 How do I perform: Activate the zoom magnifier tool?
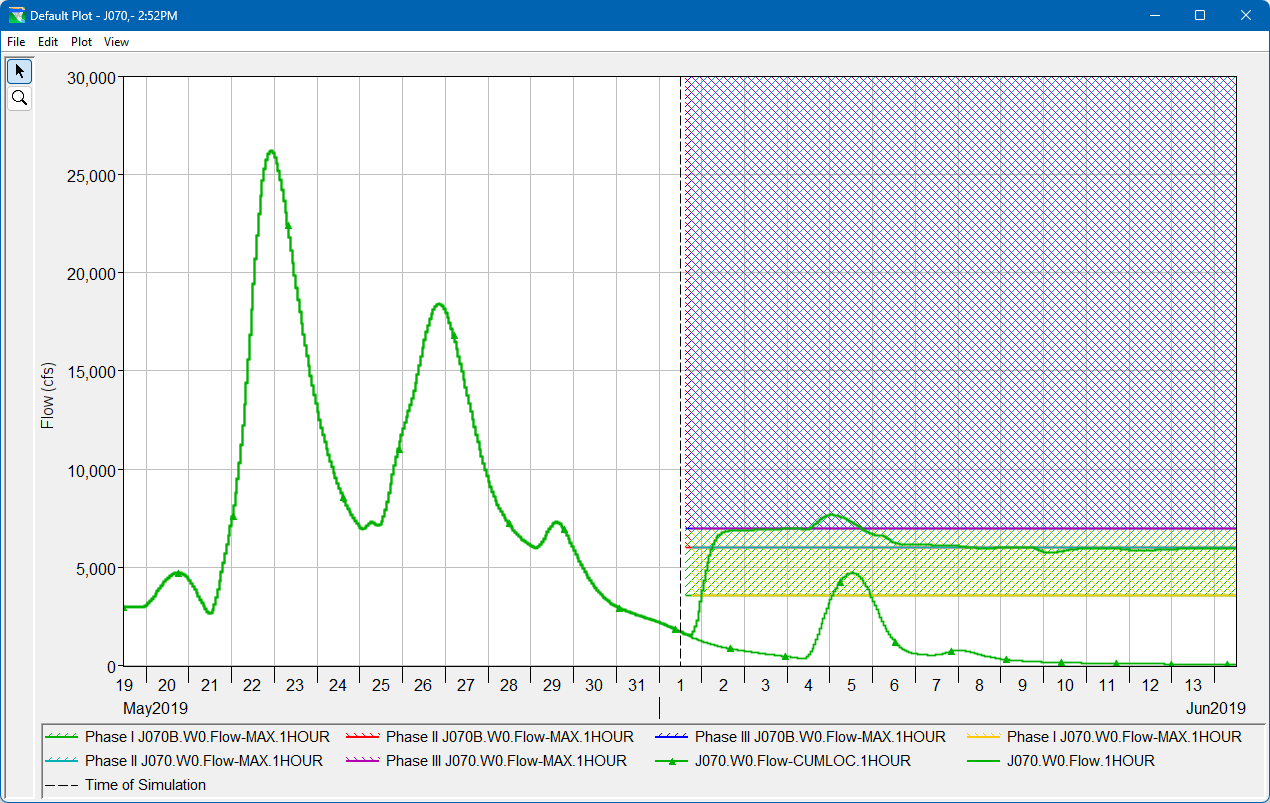(x=19, y=98)
